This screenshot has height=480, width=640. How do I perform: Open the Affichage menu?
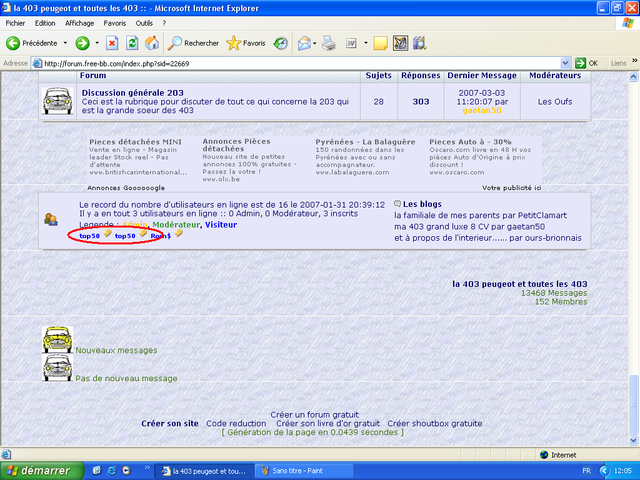tap(79, 22)
